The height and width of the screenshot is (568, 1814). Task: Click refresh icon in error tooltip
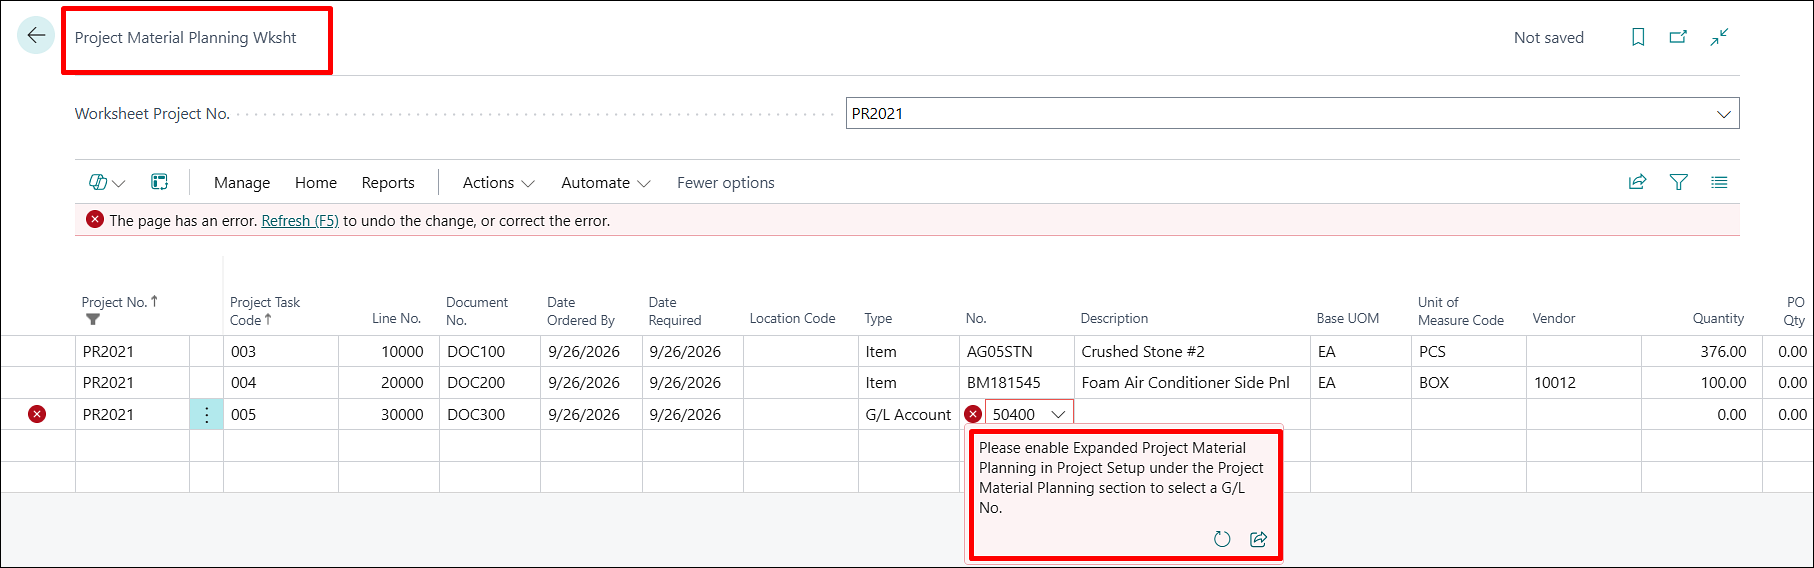click(x=1222, y=539)
